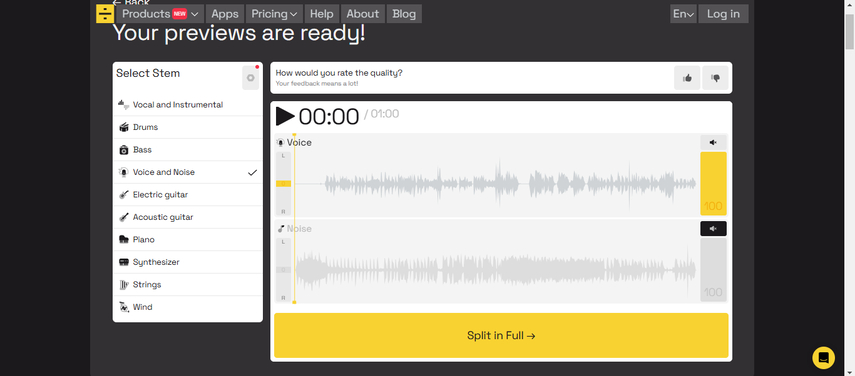
Task: Click the yellow LALAL.AI logo icon
Action: (x=105, y=14)
